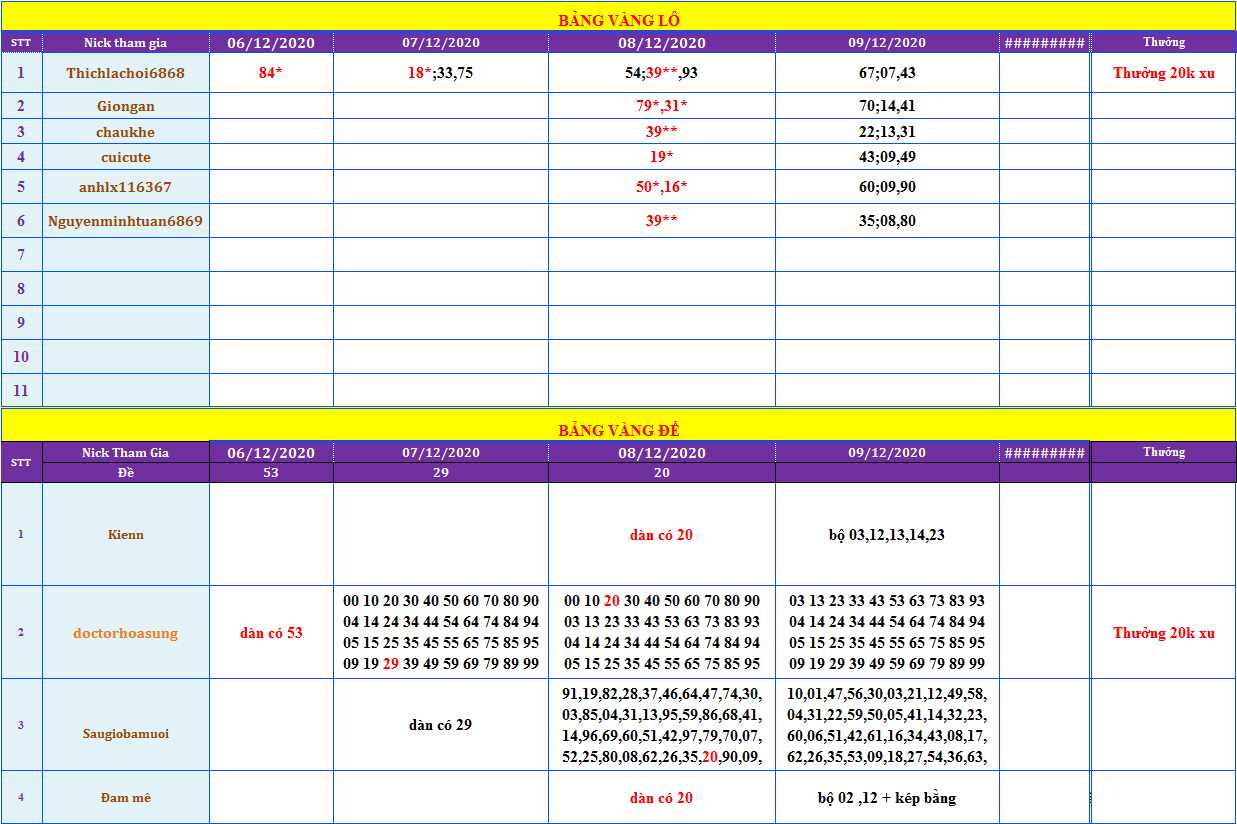Click "39**" in the chaukhe row
Viewport: 1237px width, 824px height.
coord(662,132)
